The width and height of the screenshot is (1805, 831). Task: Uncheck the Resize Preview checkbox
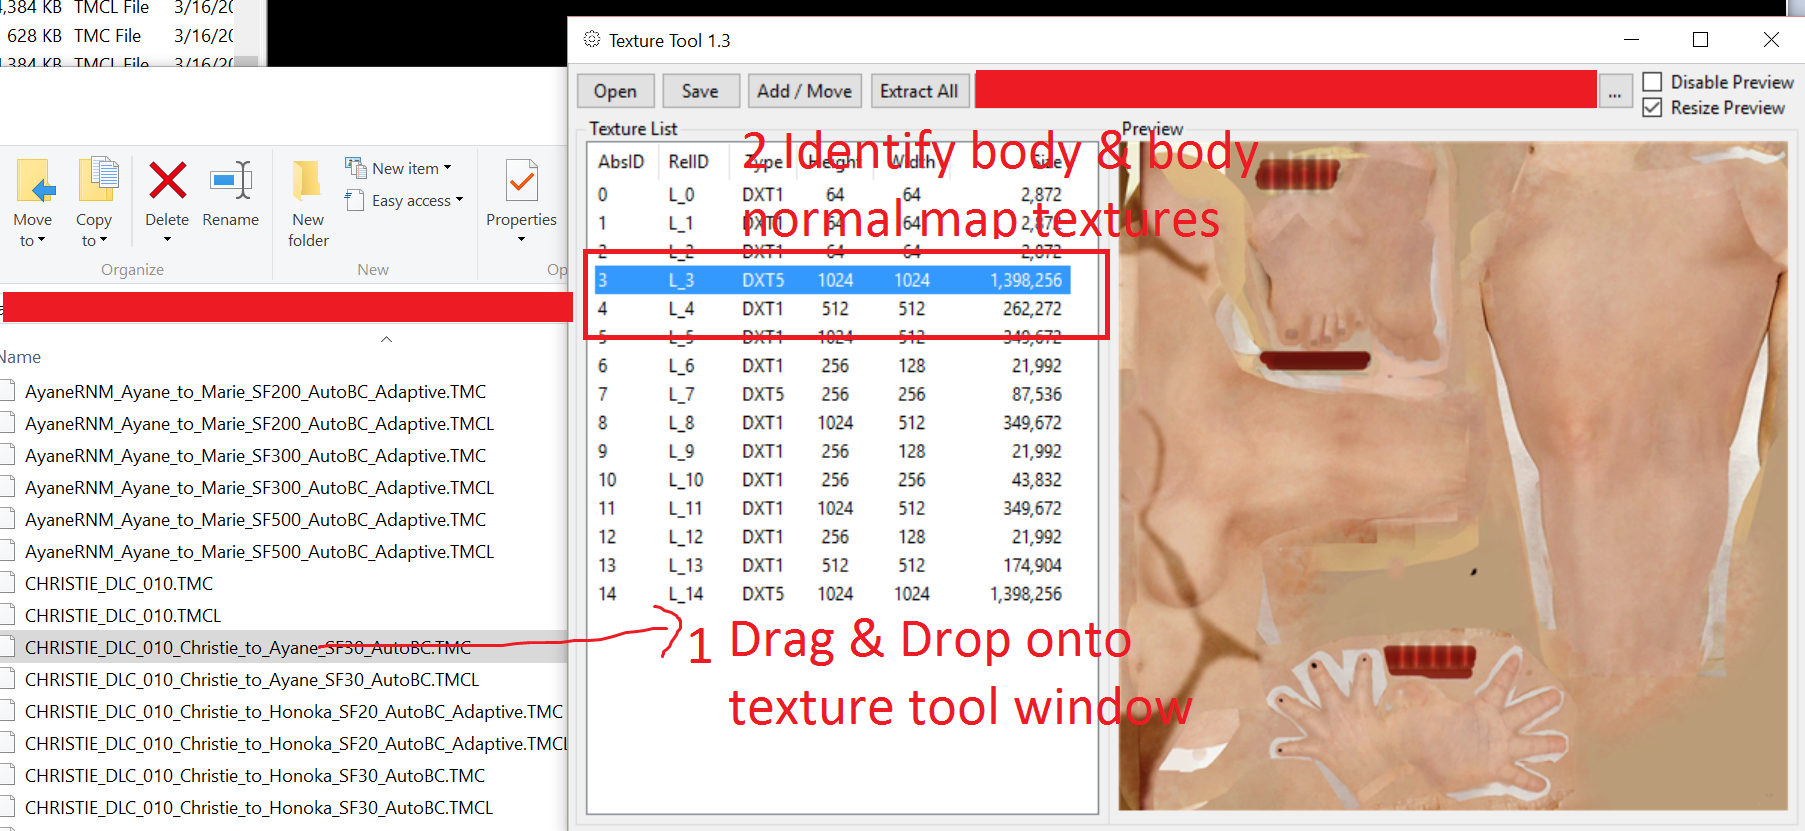pyautogui.click(x=1652, y=108)
